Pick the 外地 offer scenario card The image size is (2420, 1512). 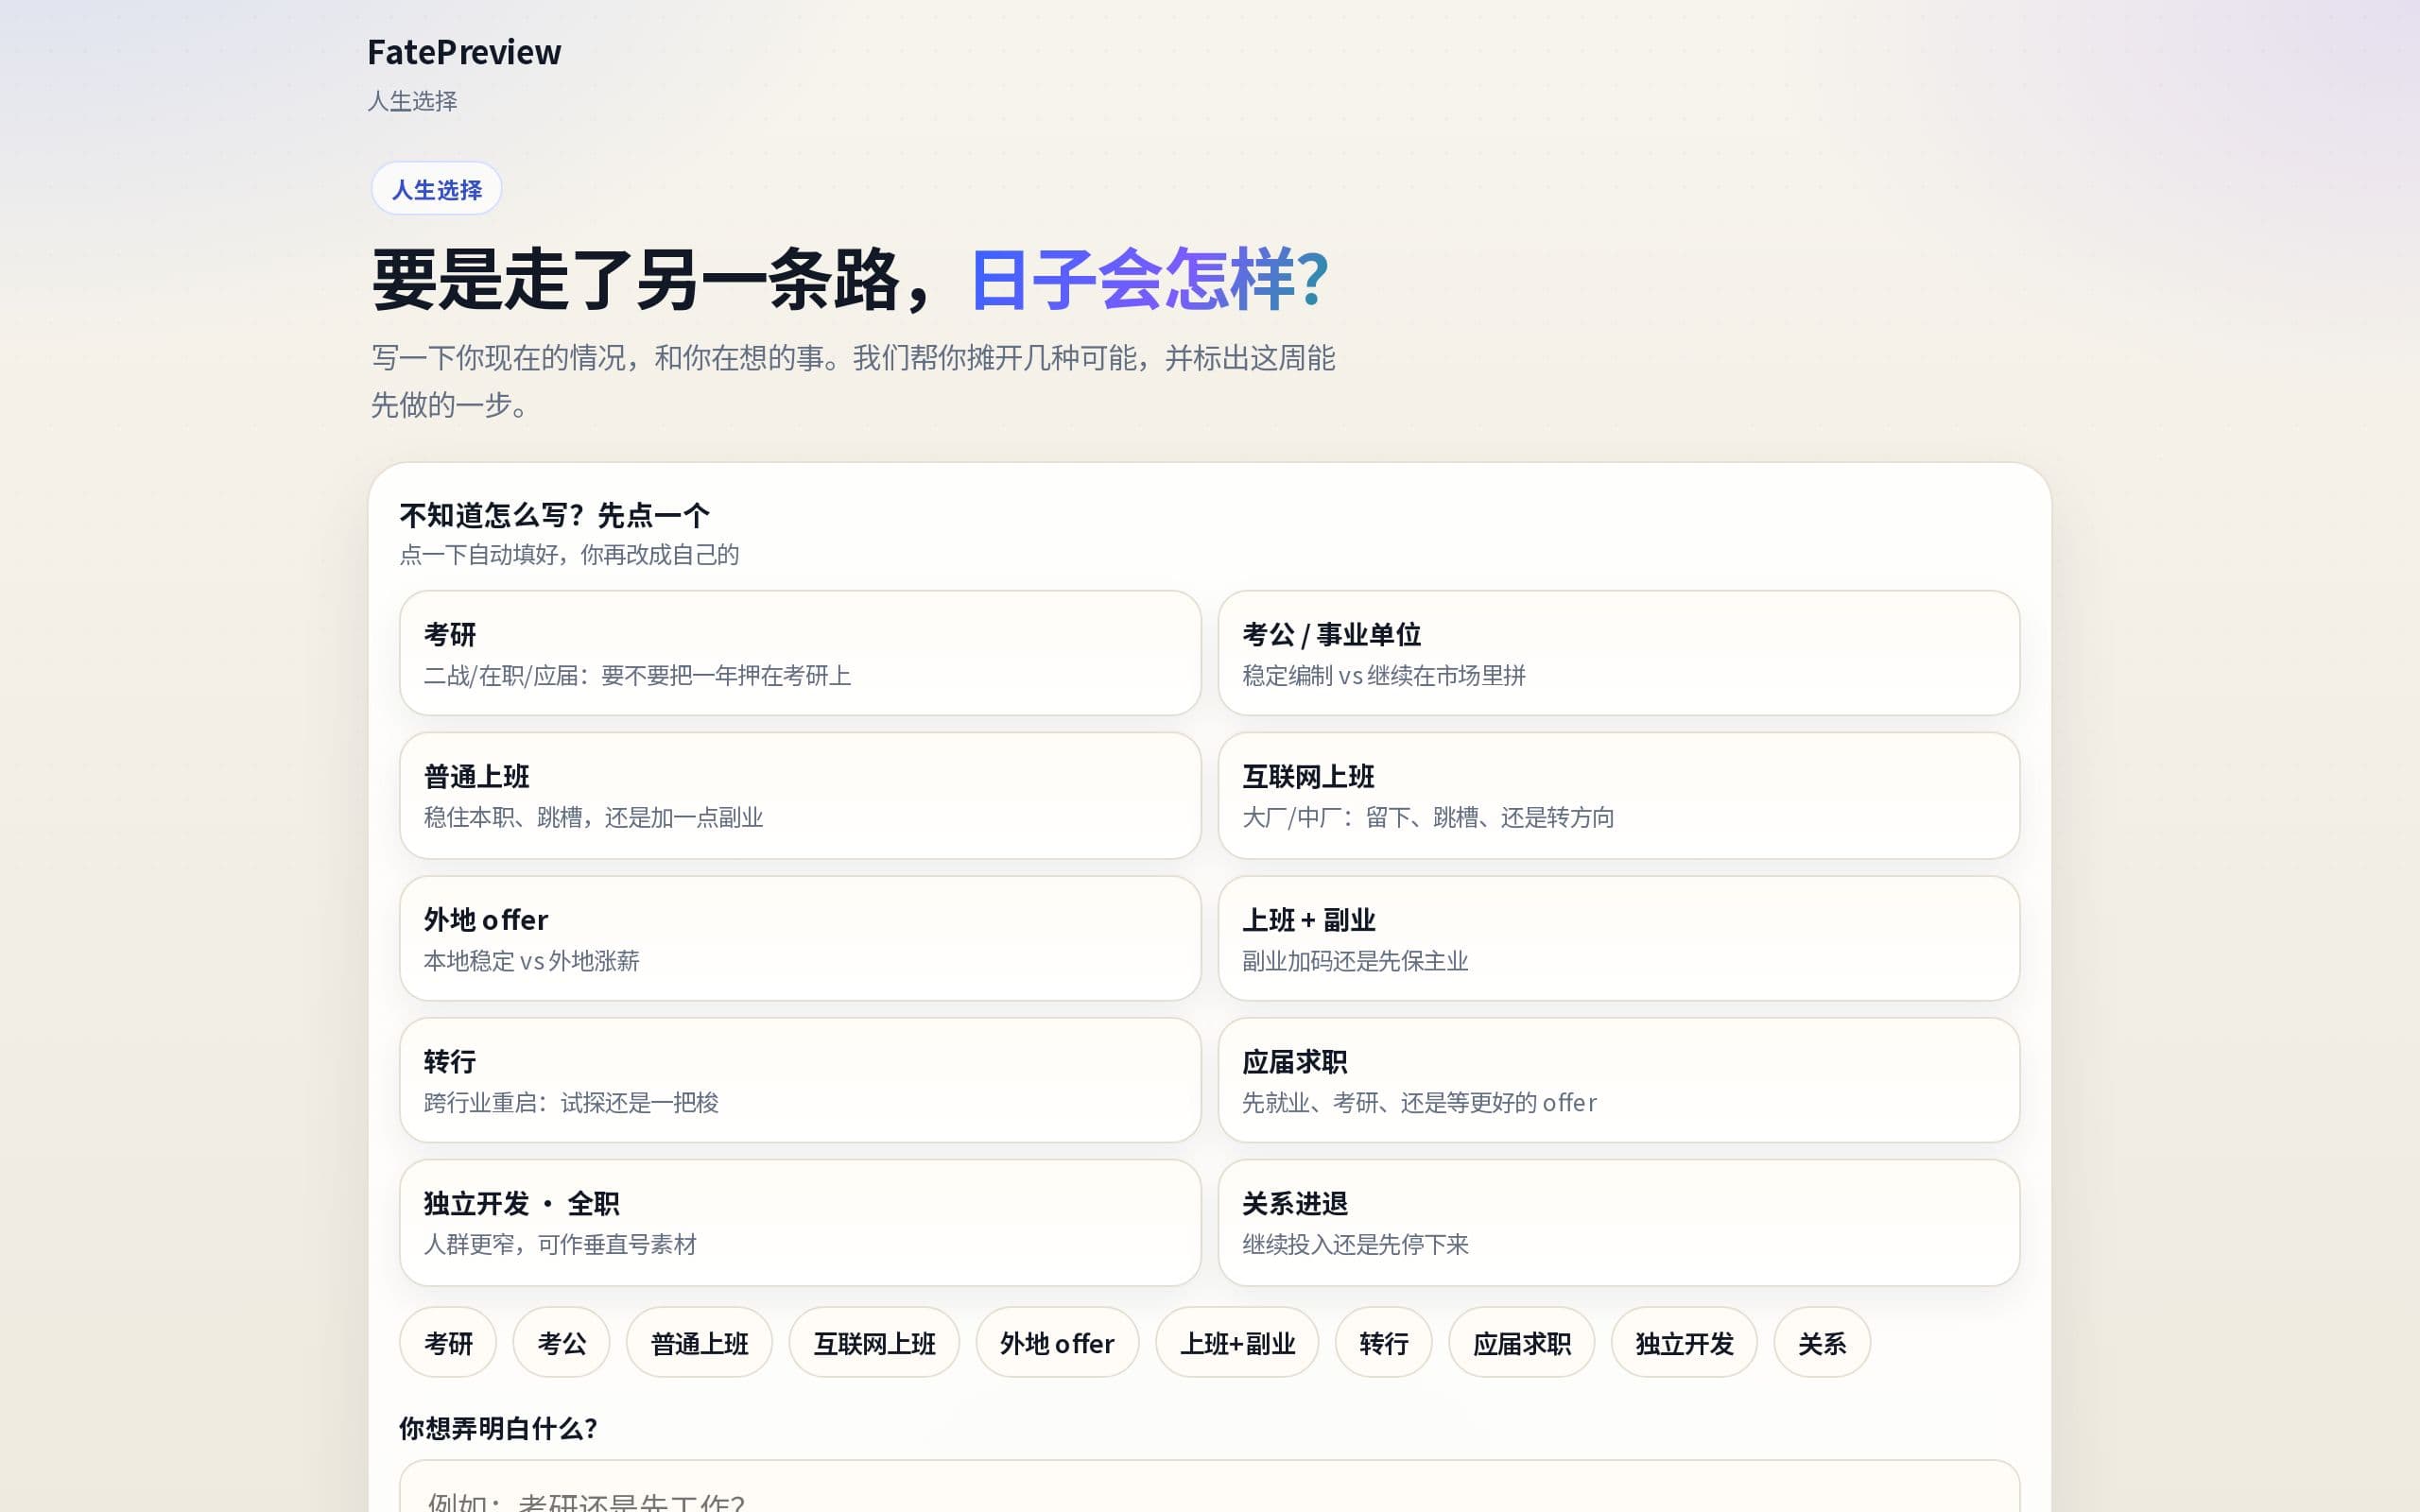coord(800,938)
